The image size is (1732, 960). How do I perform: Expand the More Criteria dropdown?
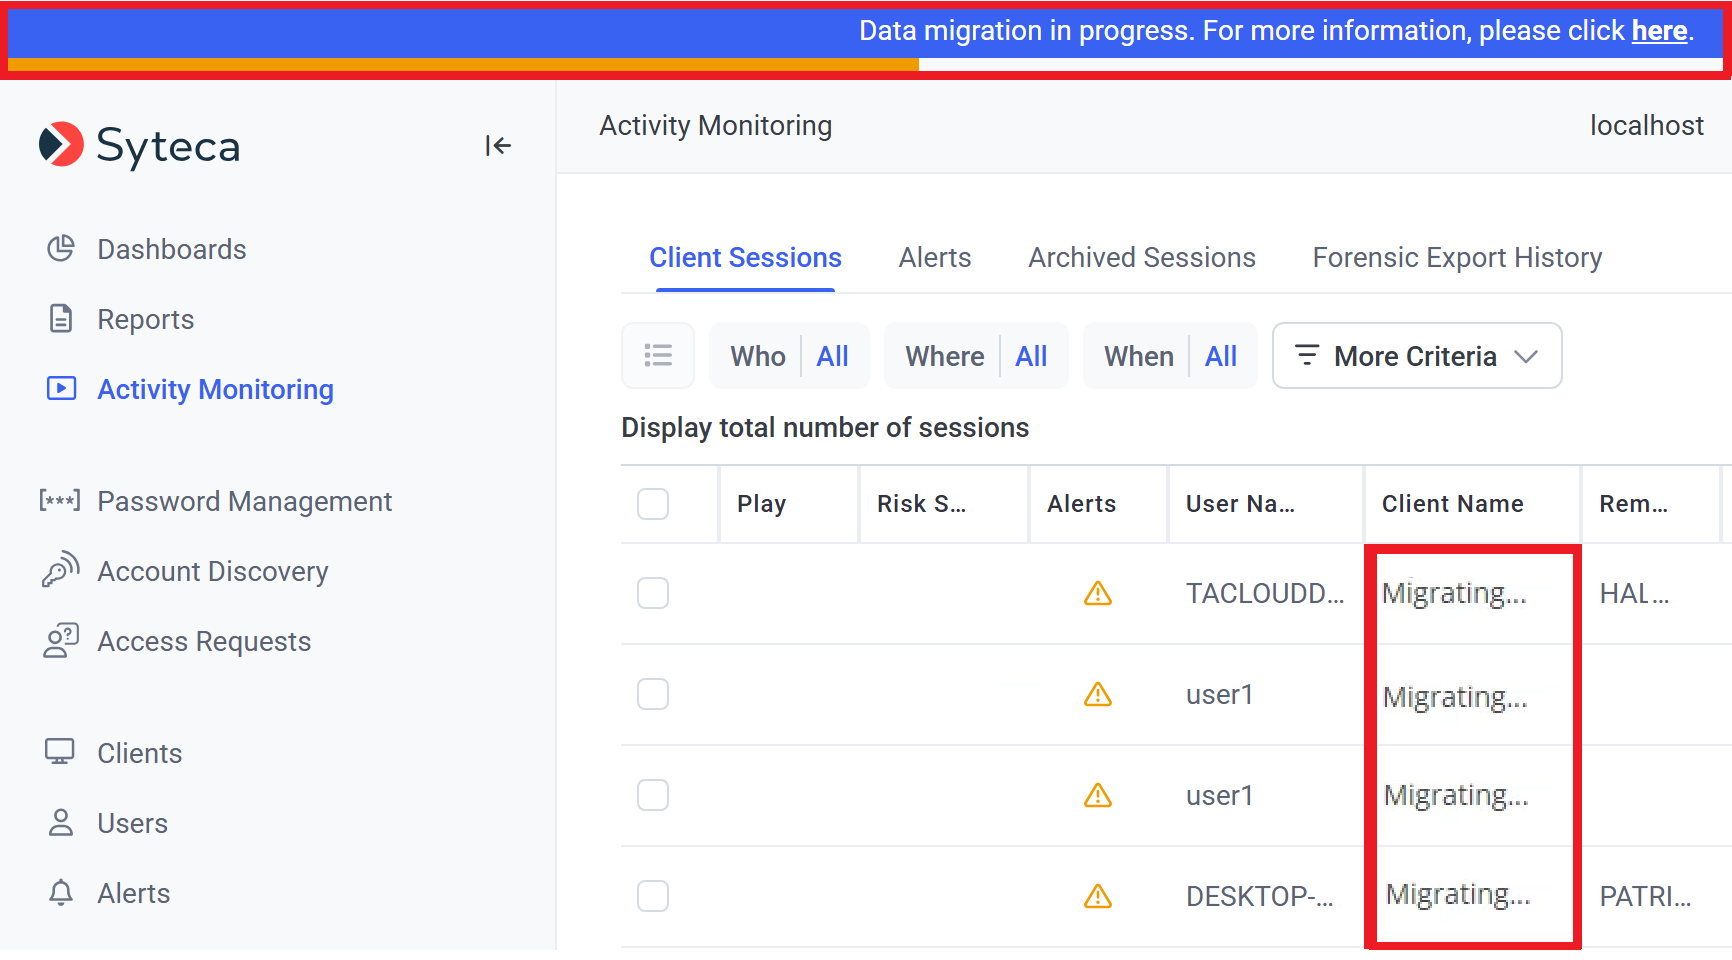[x=1416, y=356]
